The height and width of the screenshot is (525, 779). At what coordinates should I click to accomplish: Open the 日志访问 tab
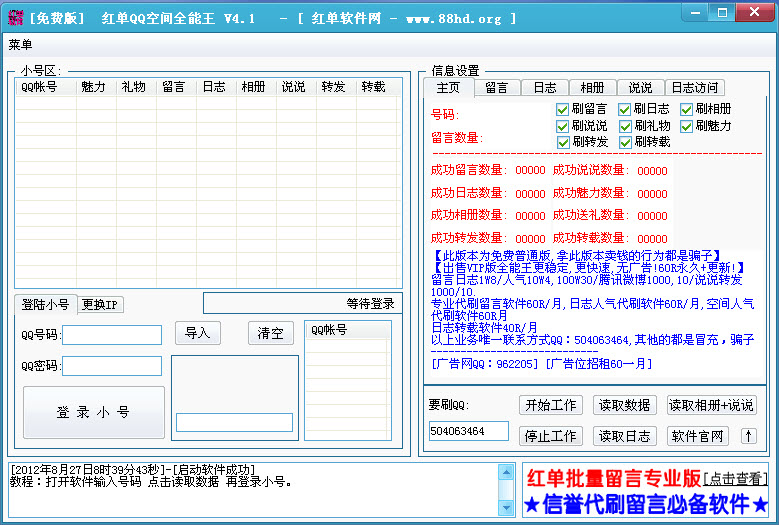pyautogui.click(x=695, y=88)
